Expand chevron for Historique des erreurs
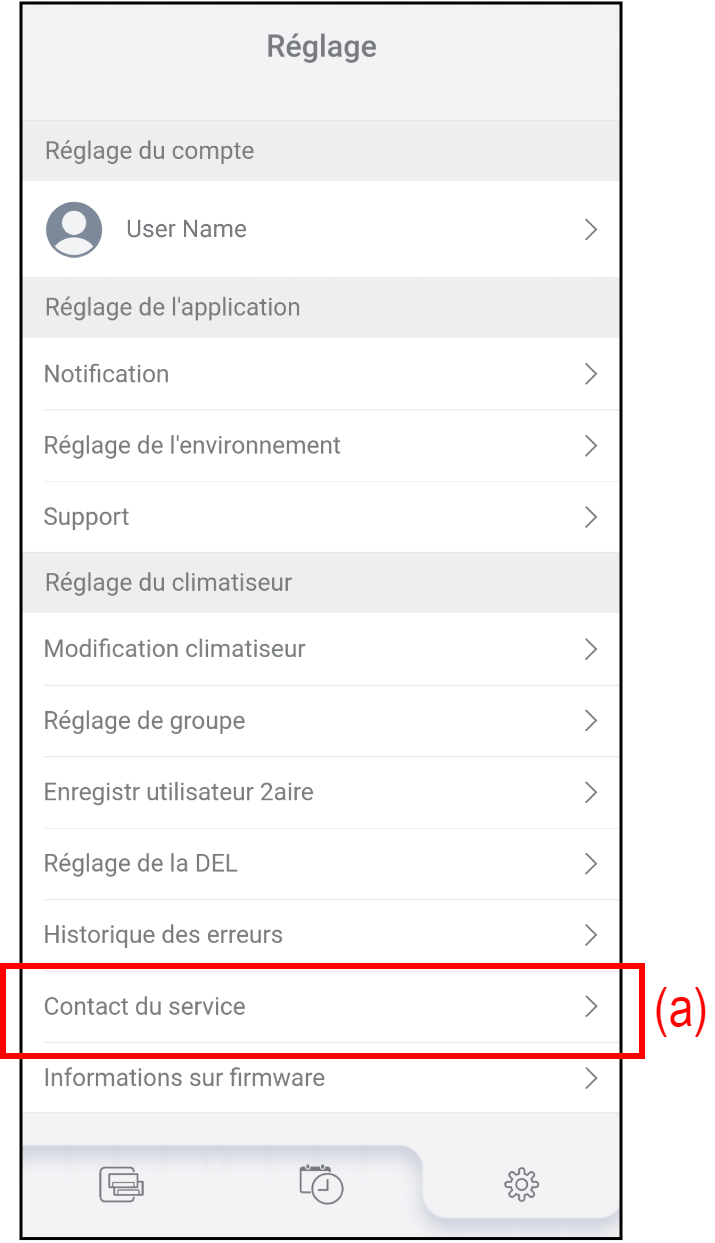715x1243 pixels. coord(591,935)
